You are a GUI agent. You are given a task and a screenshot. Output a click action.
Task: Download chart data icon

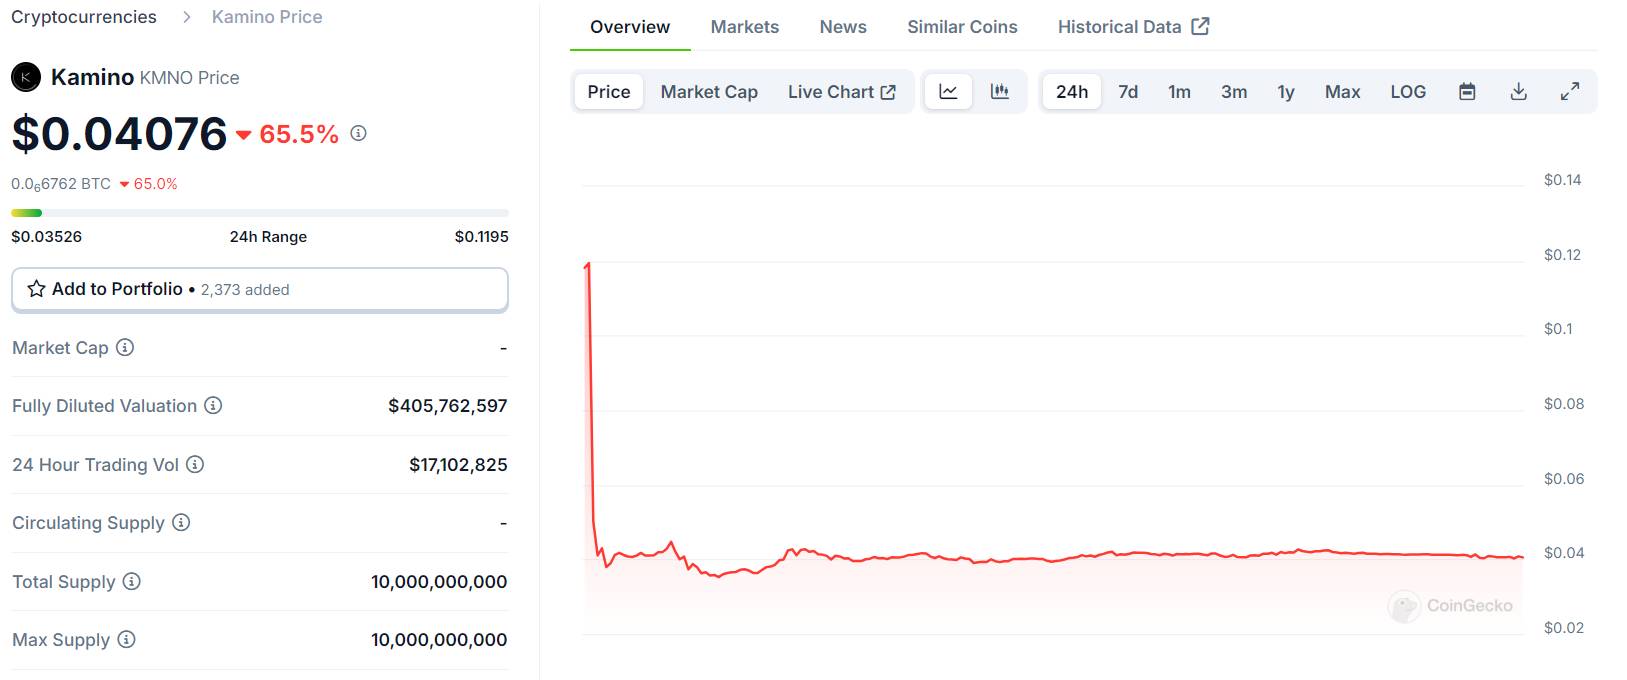pos(1518,92)
